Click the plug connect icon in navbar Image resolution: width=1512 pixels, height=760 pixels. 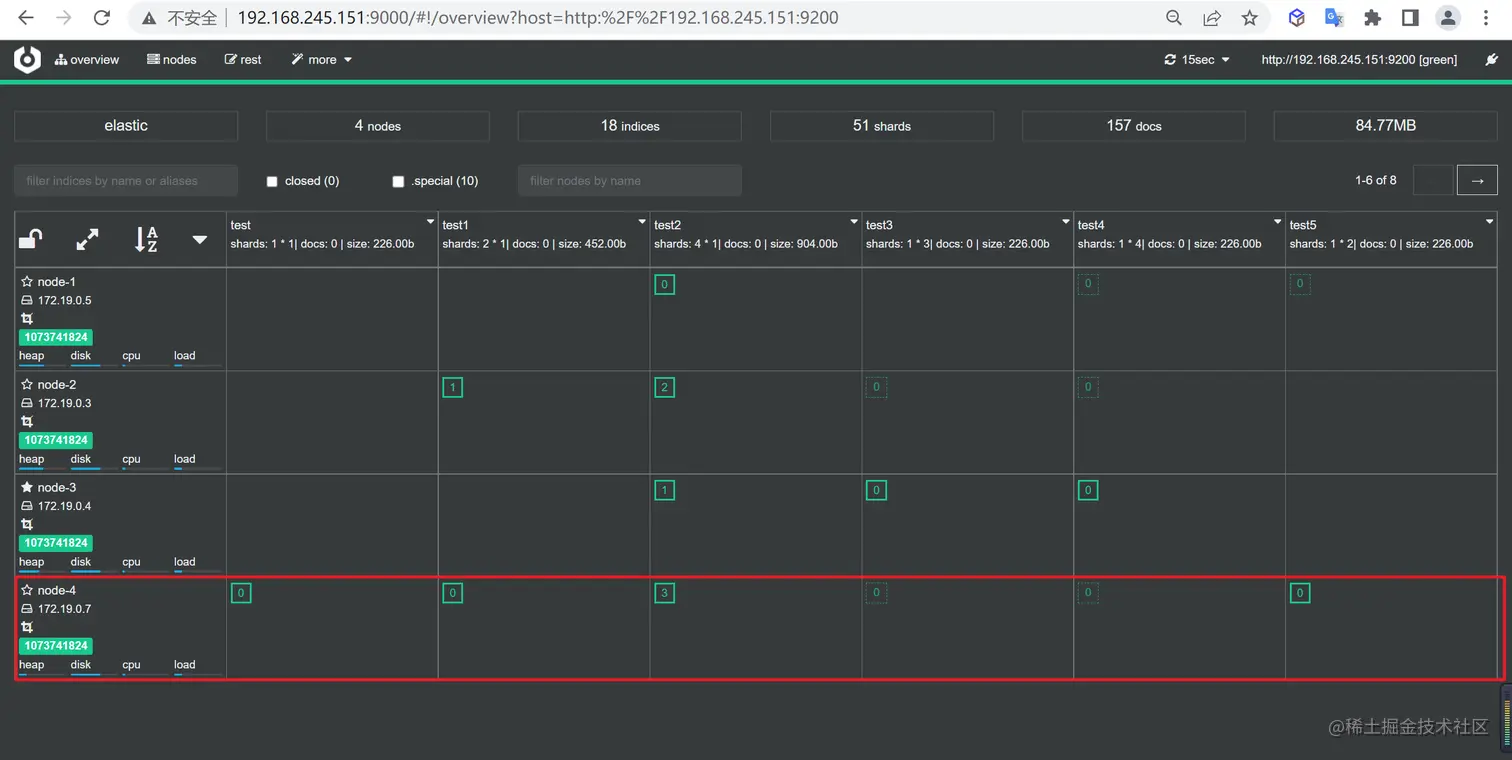(1492, 60)
